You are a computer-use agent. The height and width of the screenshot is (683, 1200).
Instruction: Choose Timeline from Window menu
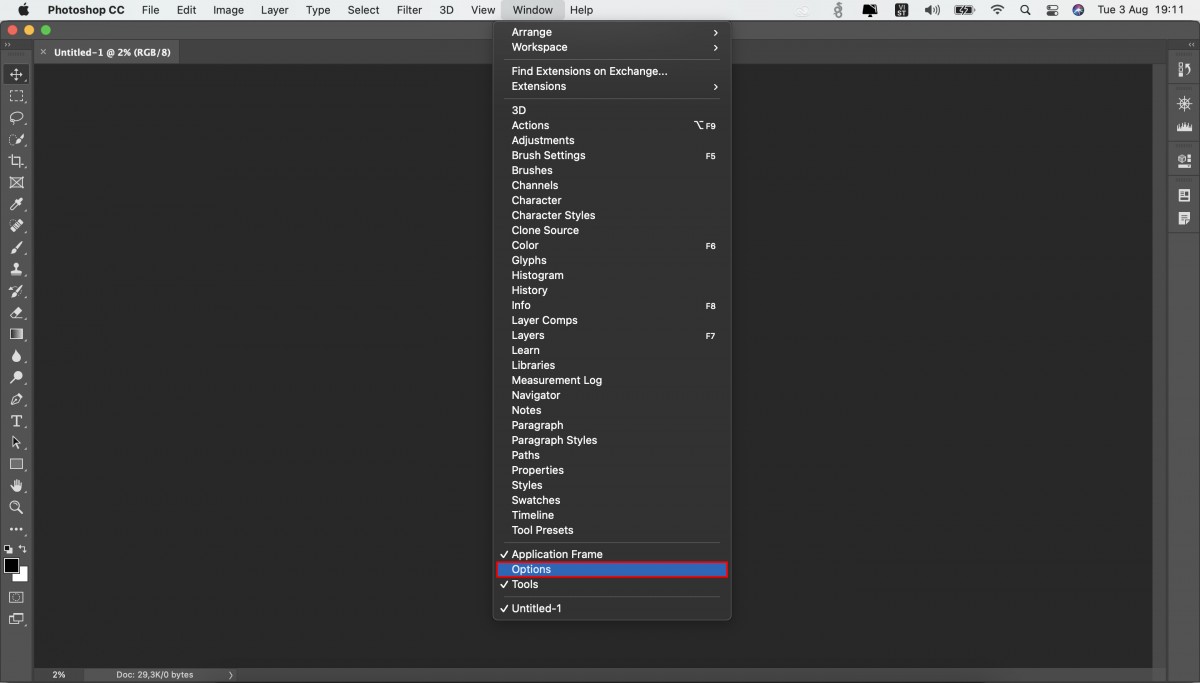pyautogui.click(x=612, y=515)
